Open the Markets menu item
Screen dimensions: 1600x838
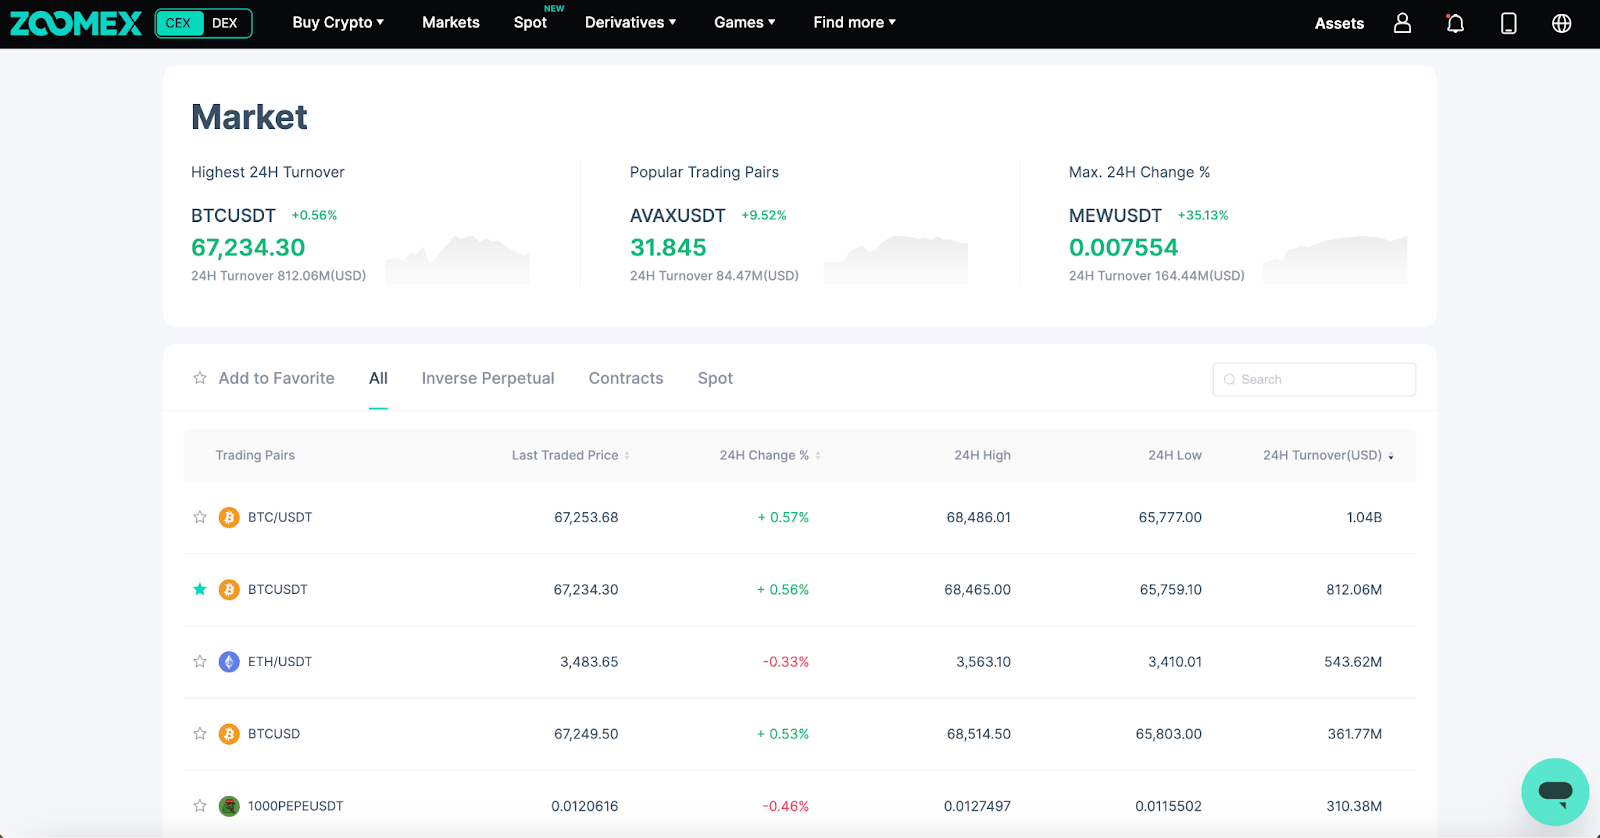[451, 22]
